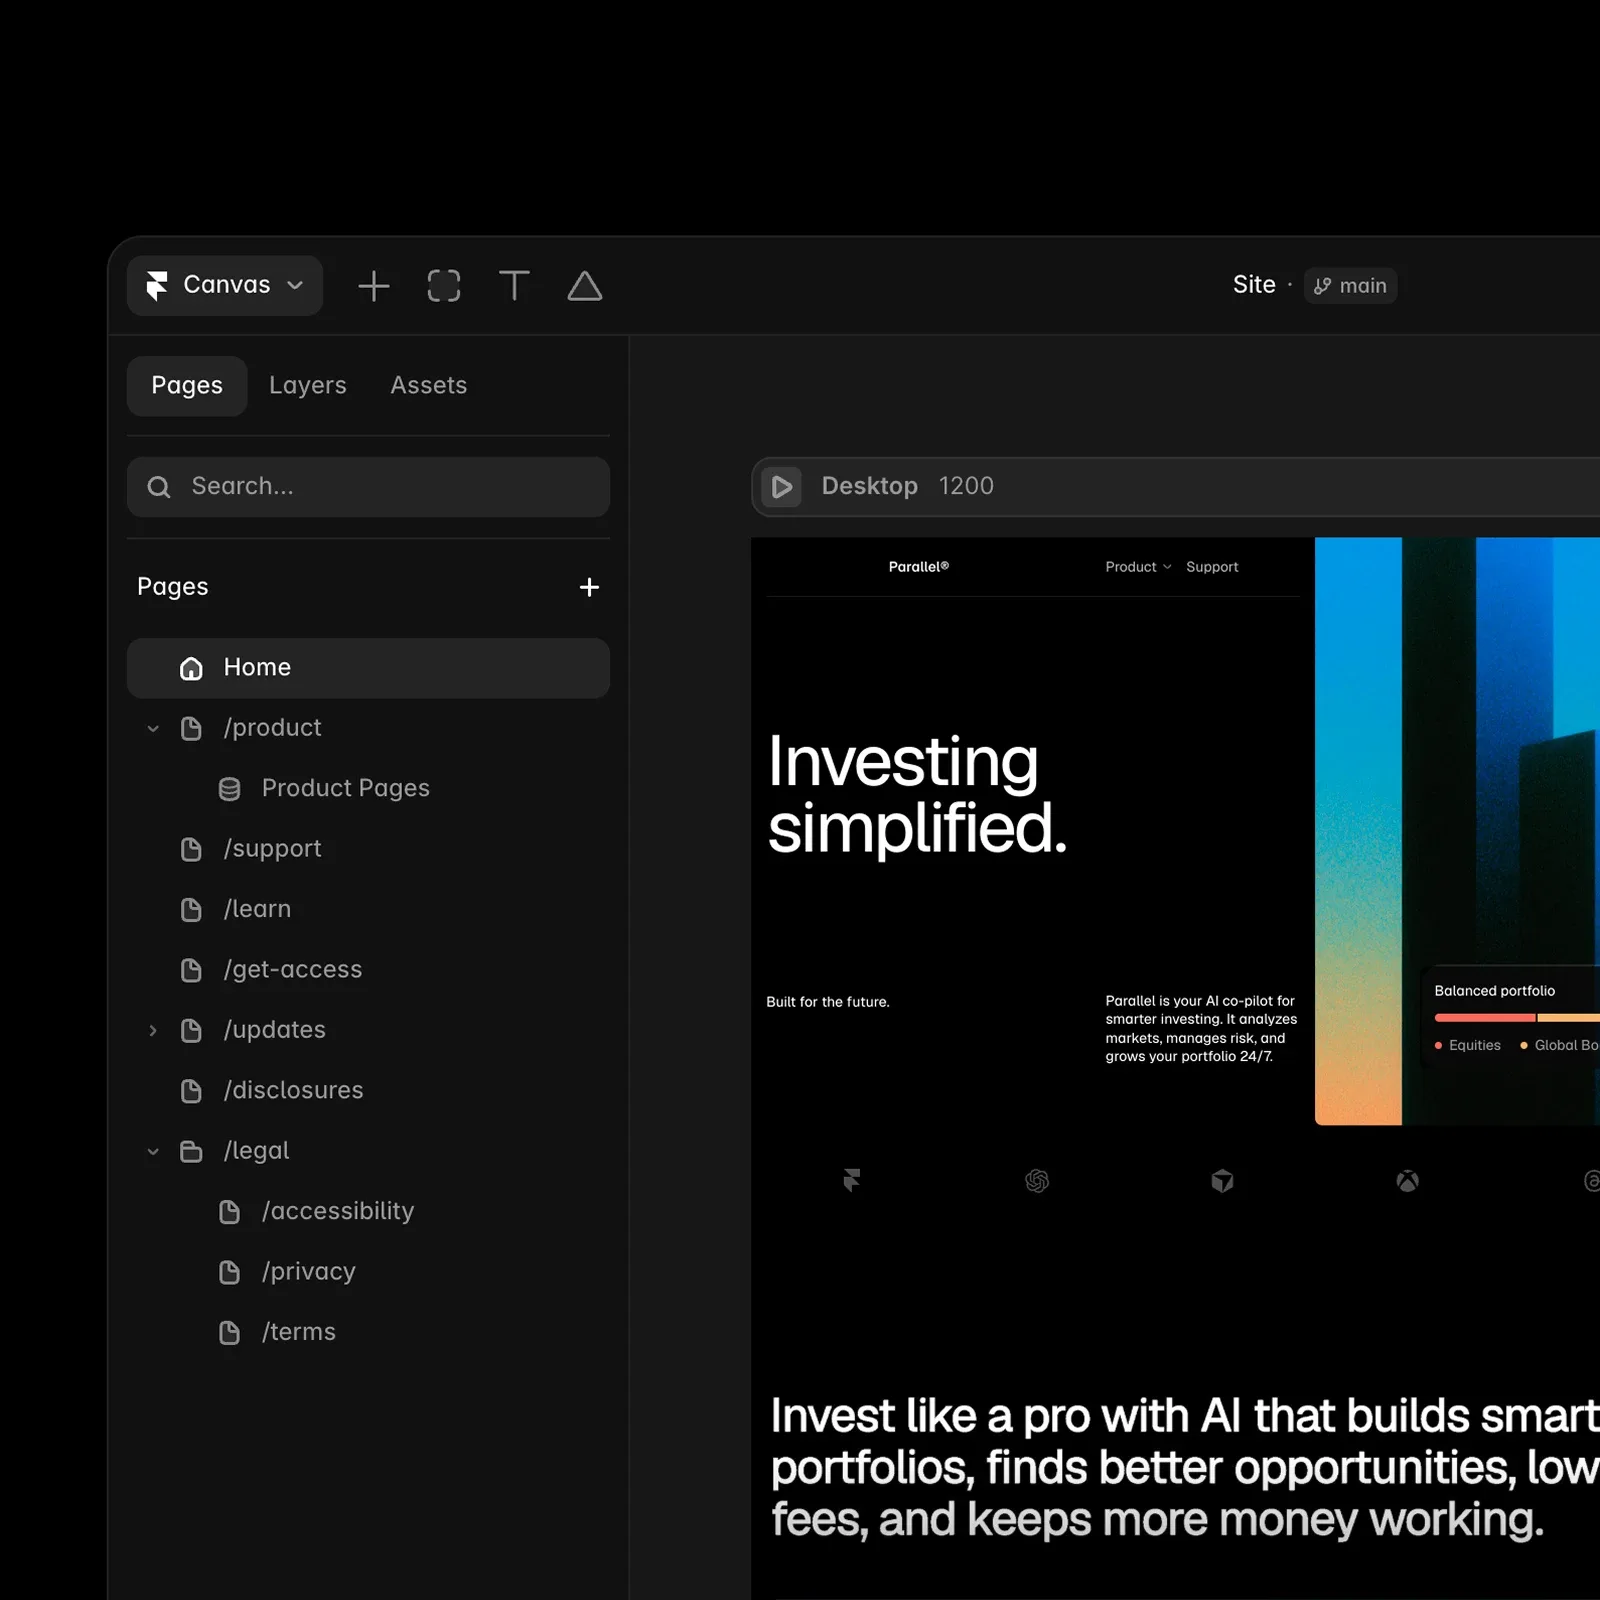
Task: Open the /terms page
Action: coord(299,1333)
